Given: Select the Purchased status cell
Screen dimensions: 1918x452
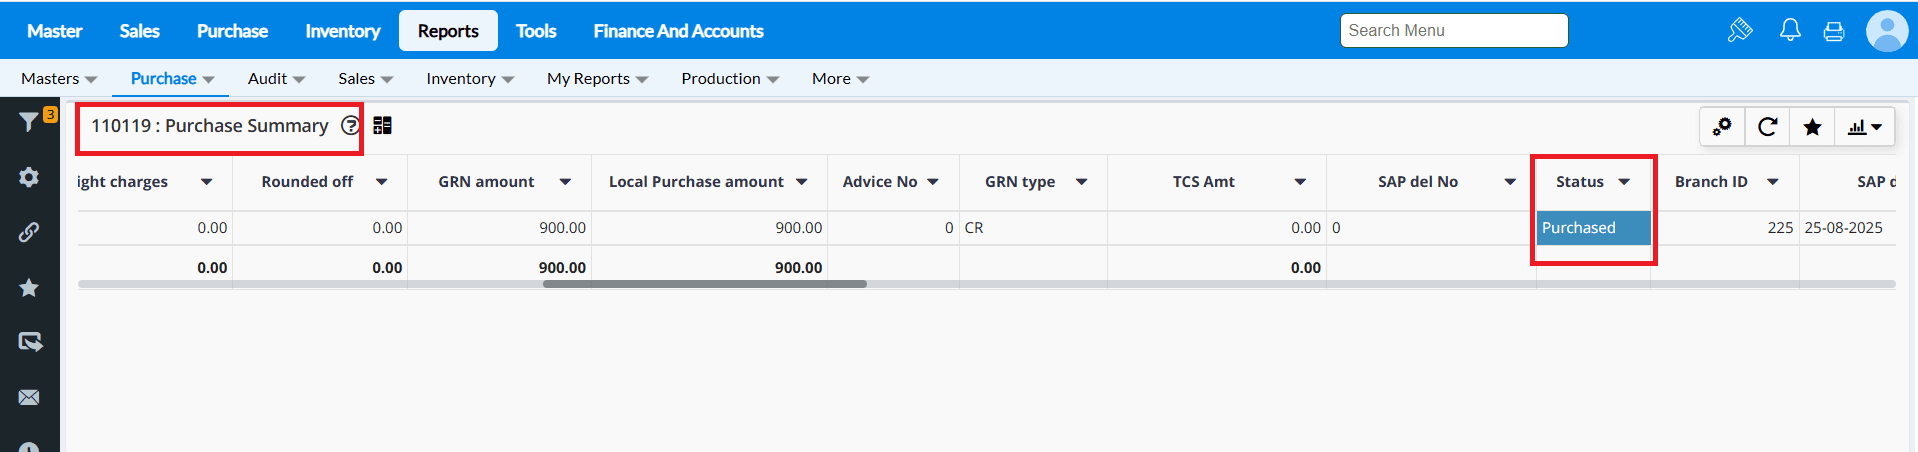Looking at the screenshot, I should click(x=1592, y=228).
